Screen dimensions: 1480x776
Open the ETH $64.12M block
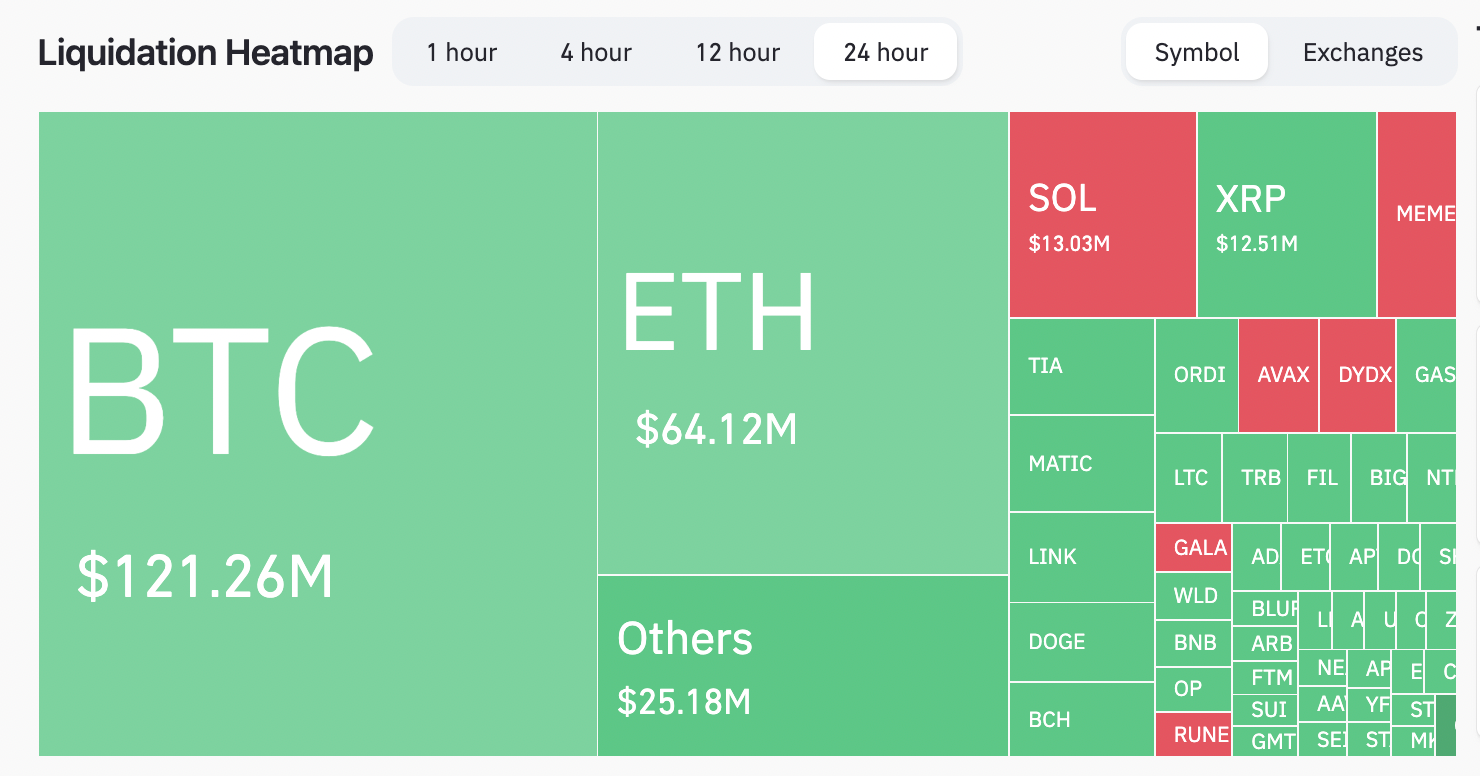(x=802, y=342)
